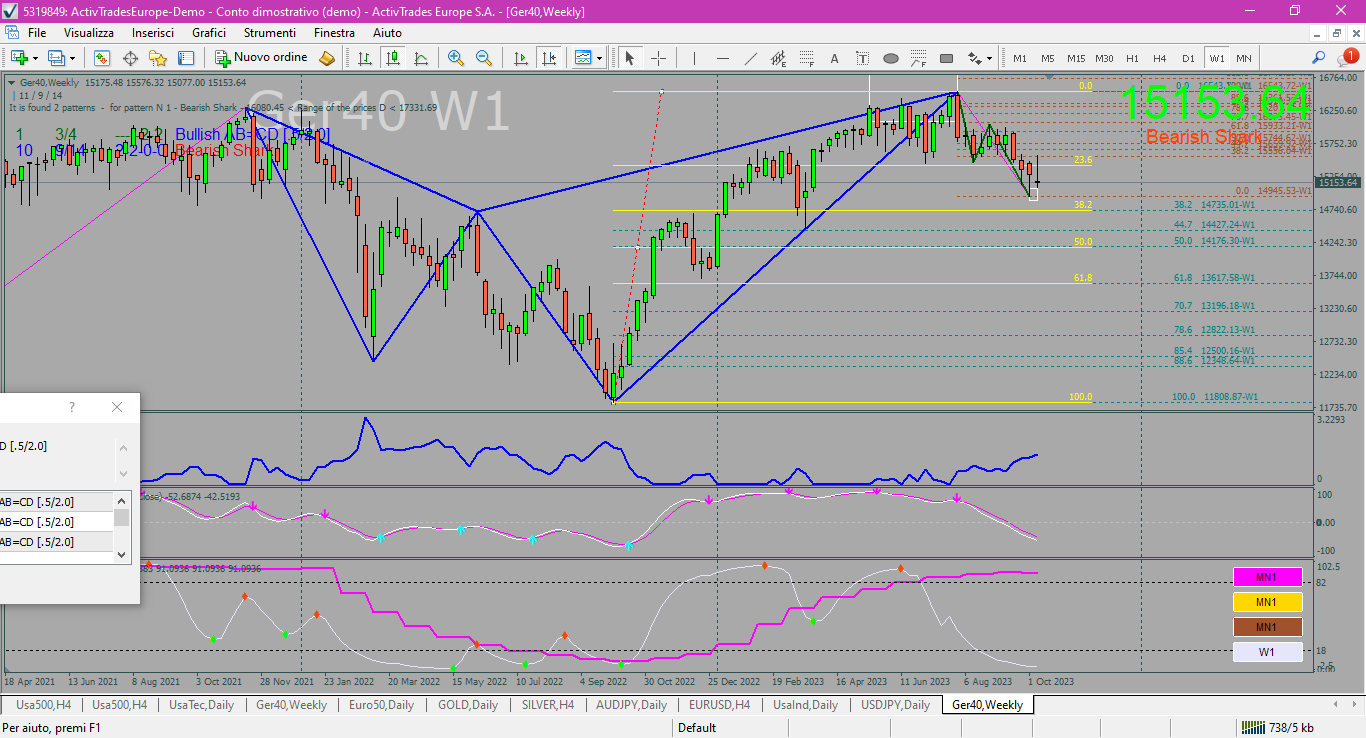The image size is (1366, 738).
Task: Expand the profiles dropdown arrow
Action: tap(72, 58)
